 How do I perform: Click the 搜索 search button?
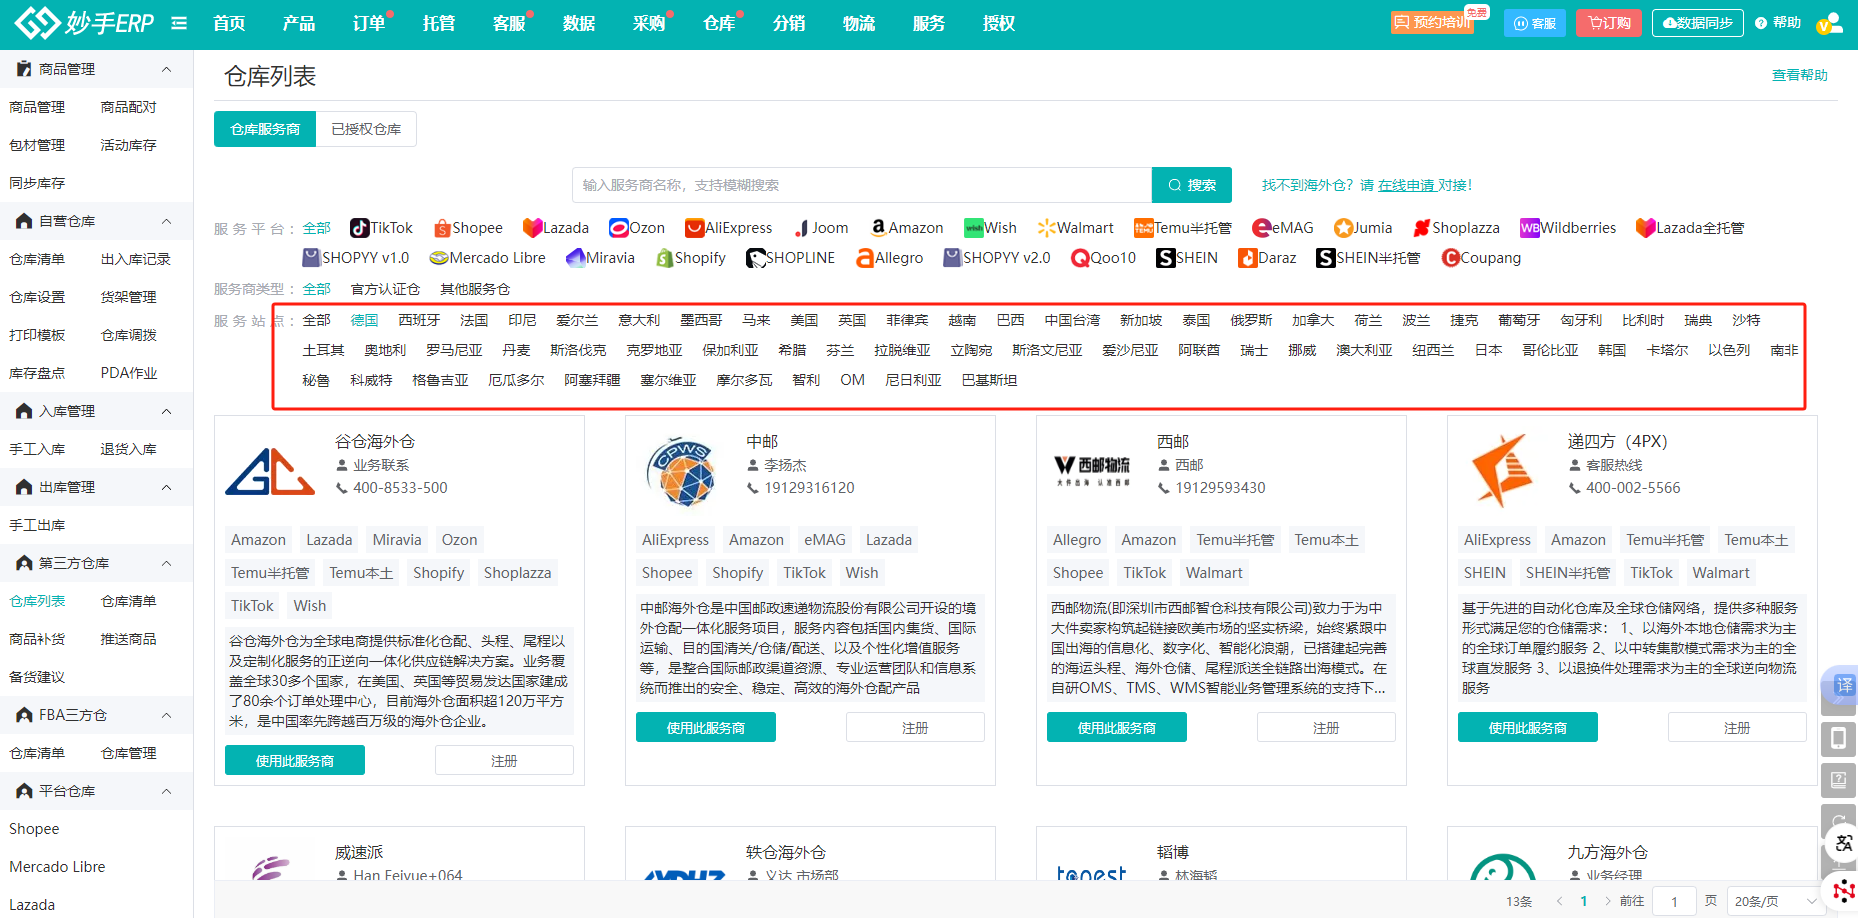click(x=1192, y=185)
